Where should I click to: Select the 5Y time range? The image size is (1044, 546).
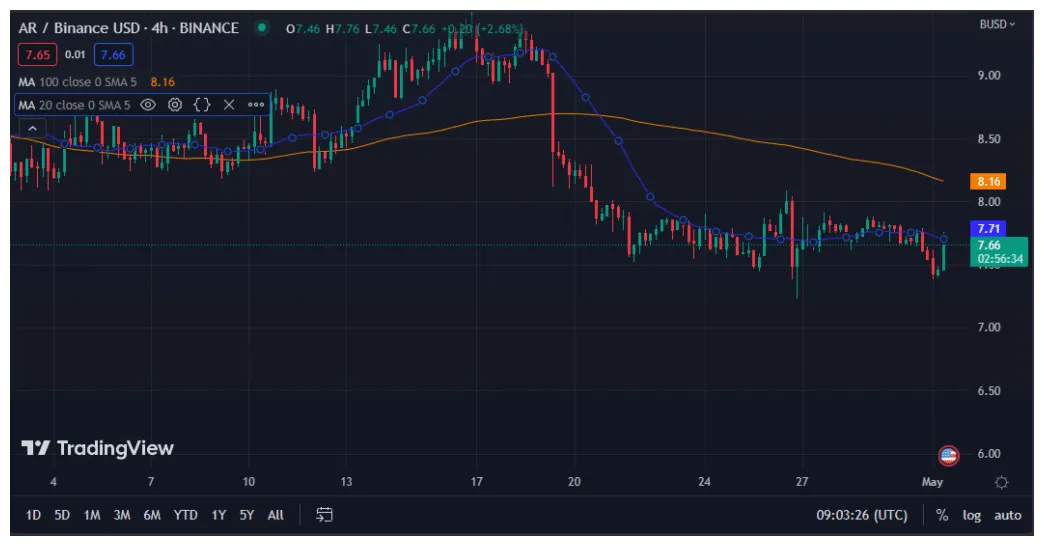246,515
